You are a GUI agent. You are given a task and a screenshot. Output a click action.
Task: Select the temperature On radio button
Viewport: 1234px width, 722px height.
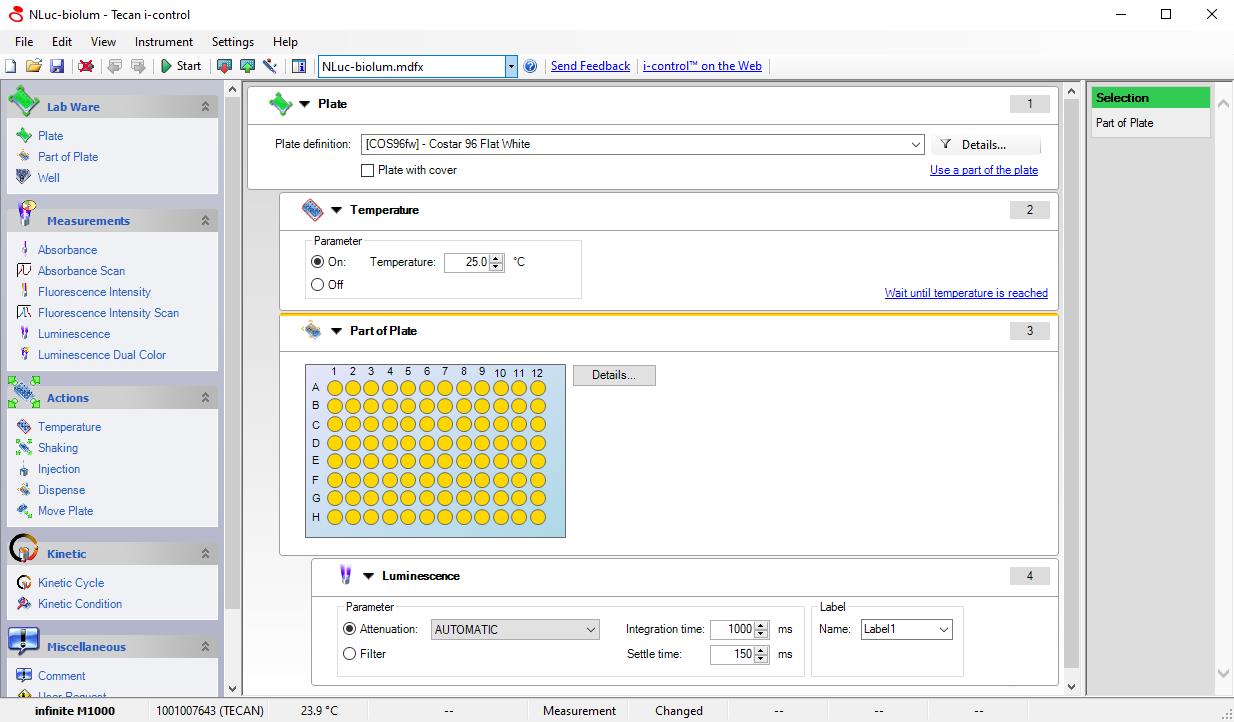[318, 262]
